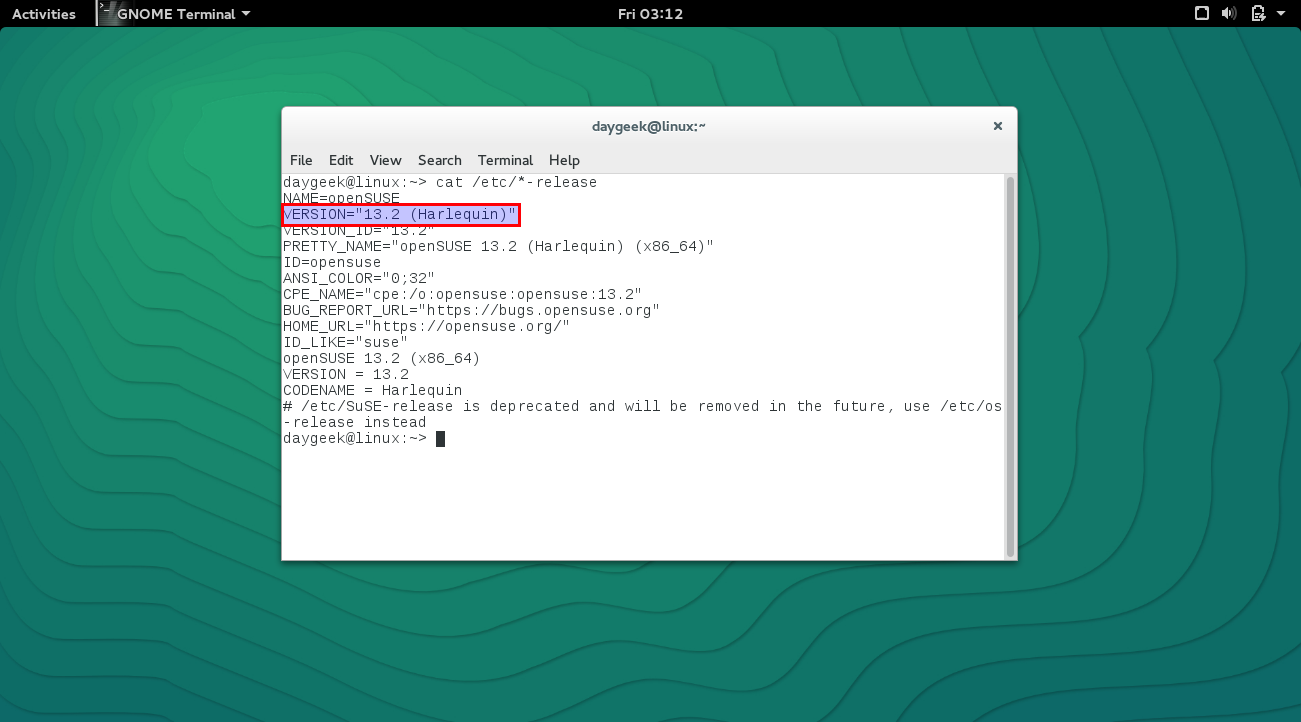The height and width of the screenshot is (722, 1301).
Task: Click the CPE_NAME line
Action: [x=462, y=294]
